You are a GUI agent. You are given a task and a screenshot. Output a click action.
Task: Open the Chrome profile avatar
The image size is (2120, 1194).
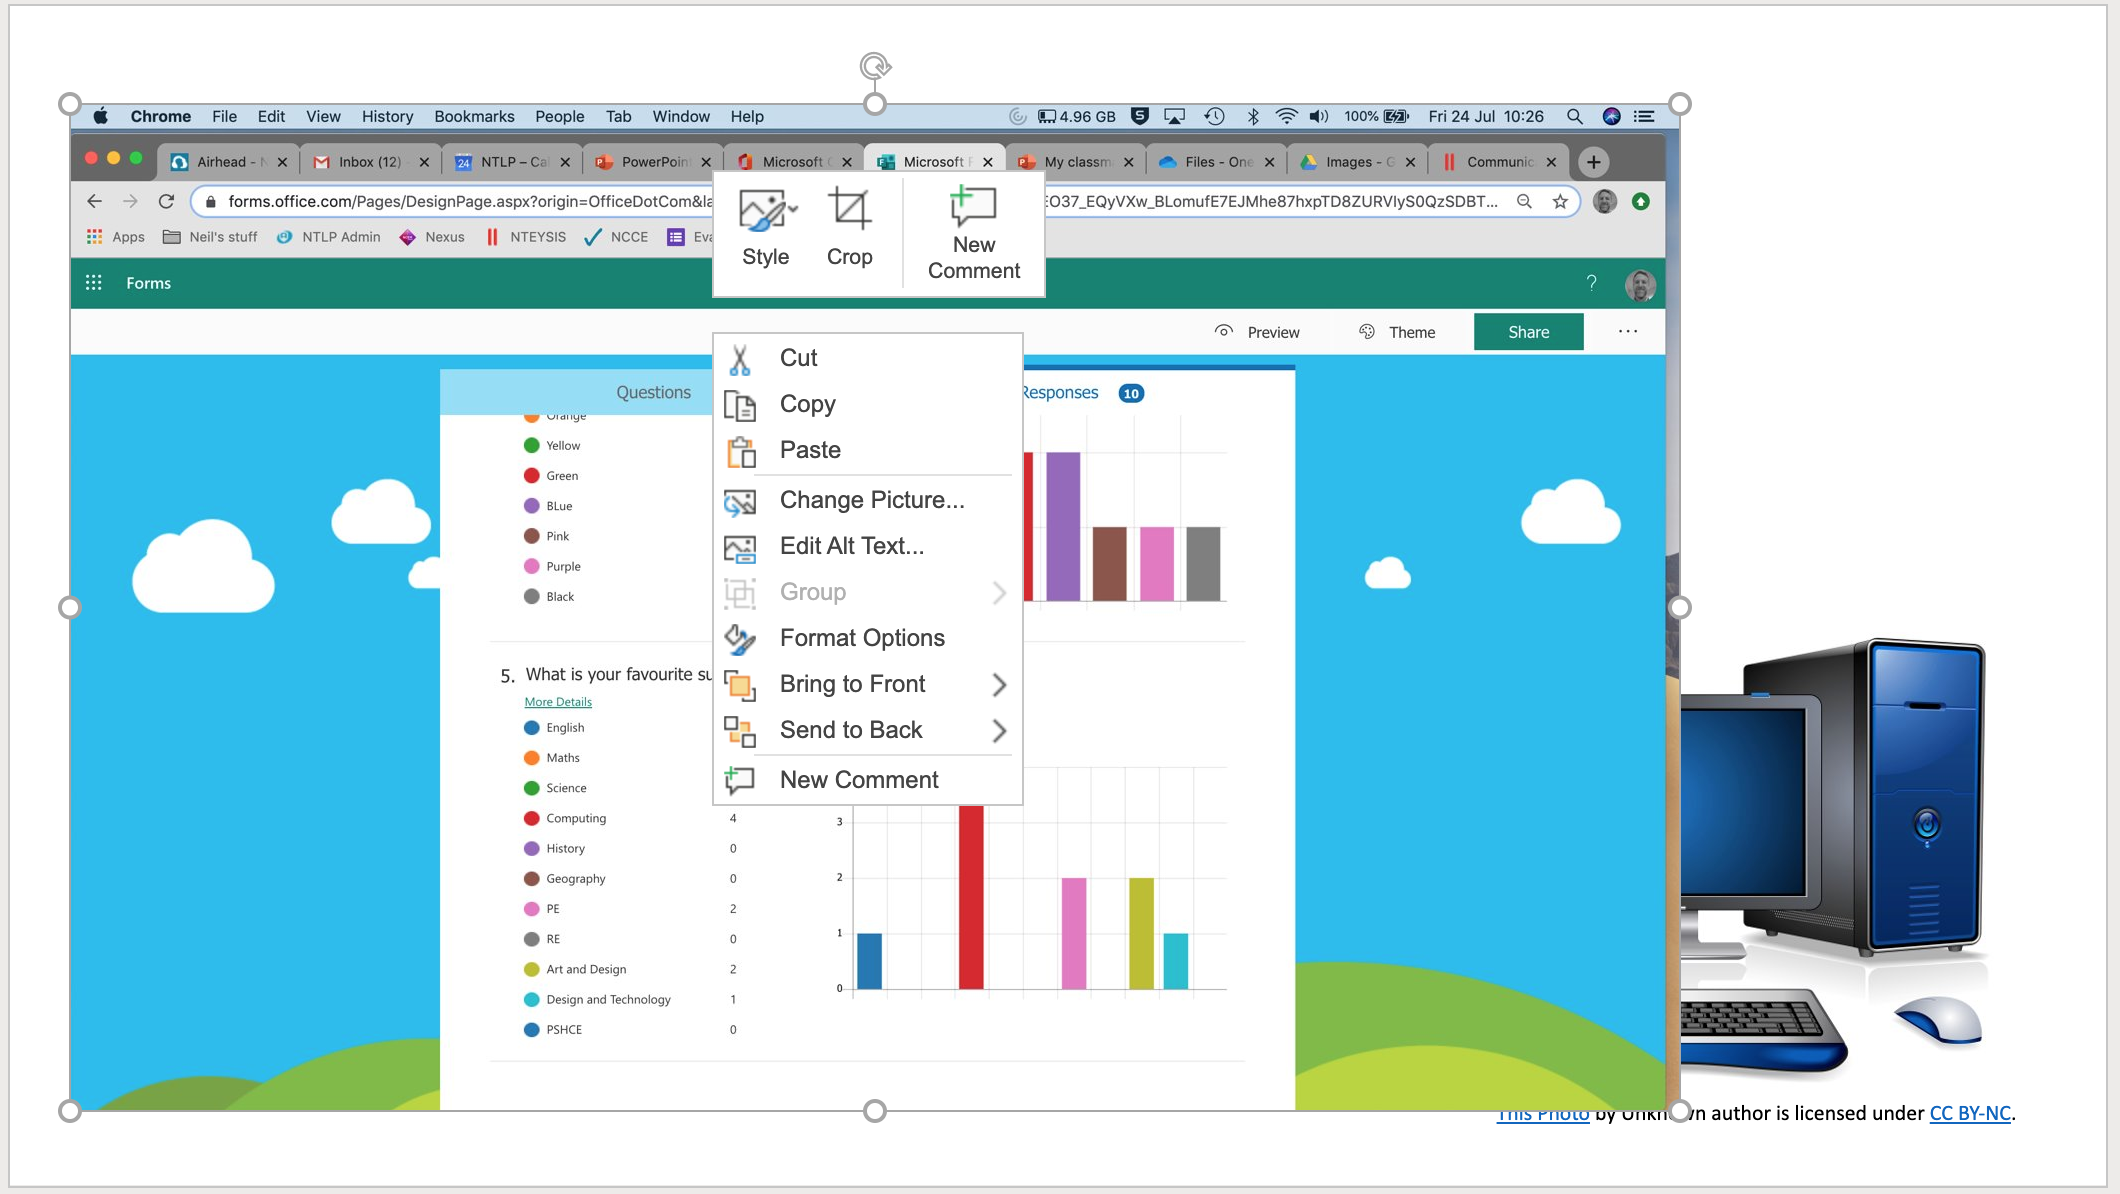pos(1605,201)
